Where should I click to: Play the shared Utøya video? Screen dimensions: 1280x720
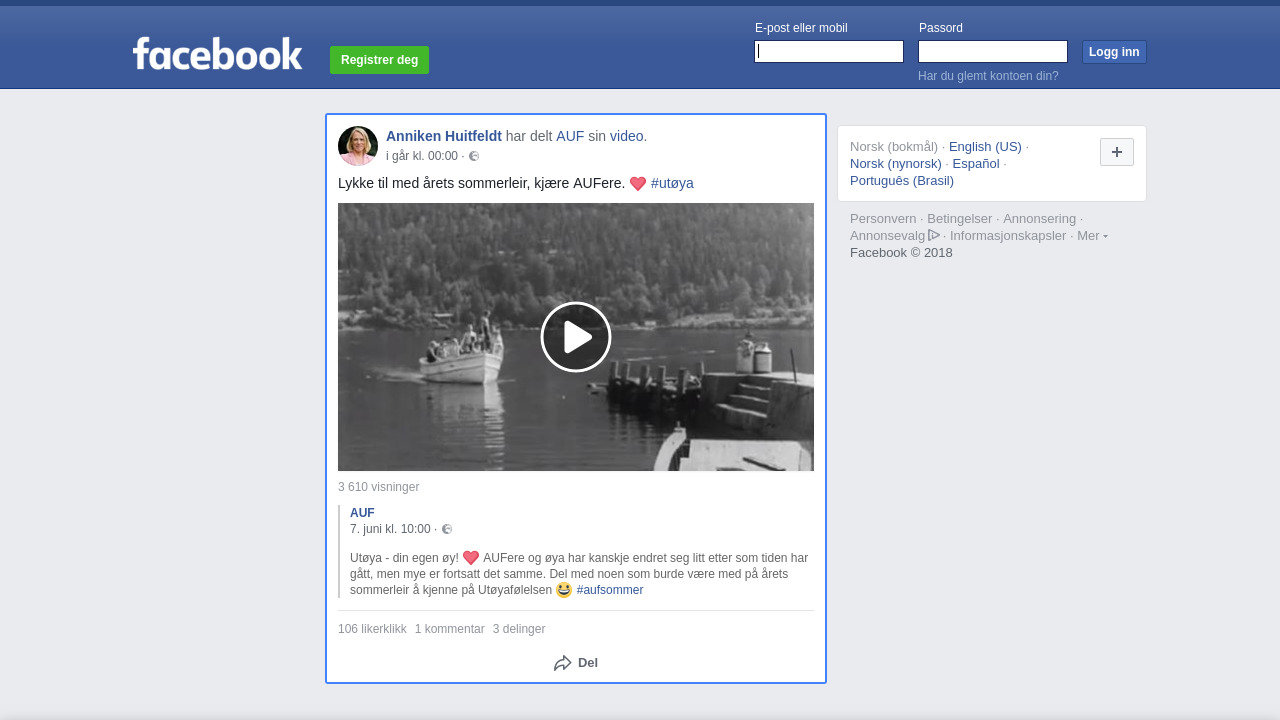pyautogui.click(x=576, y=337)
